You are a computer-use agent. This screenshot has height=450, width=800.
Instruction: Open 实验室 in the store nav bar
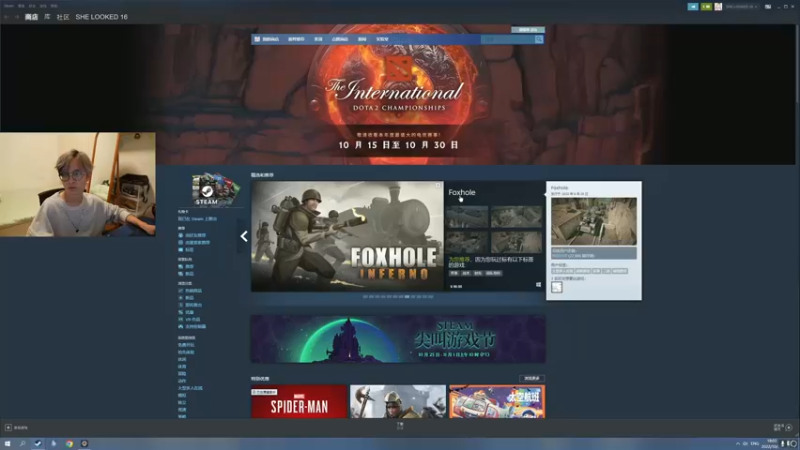[382, 39]
